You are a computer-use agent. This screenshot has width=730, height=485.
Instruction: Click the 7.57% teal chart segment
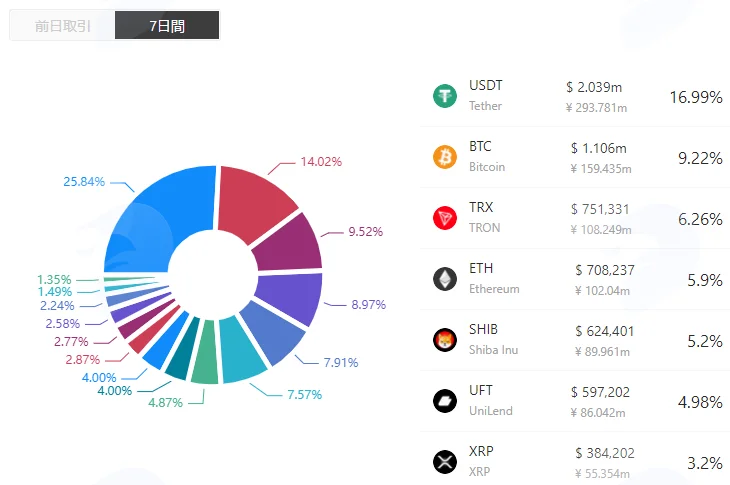pos(241,351)
